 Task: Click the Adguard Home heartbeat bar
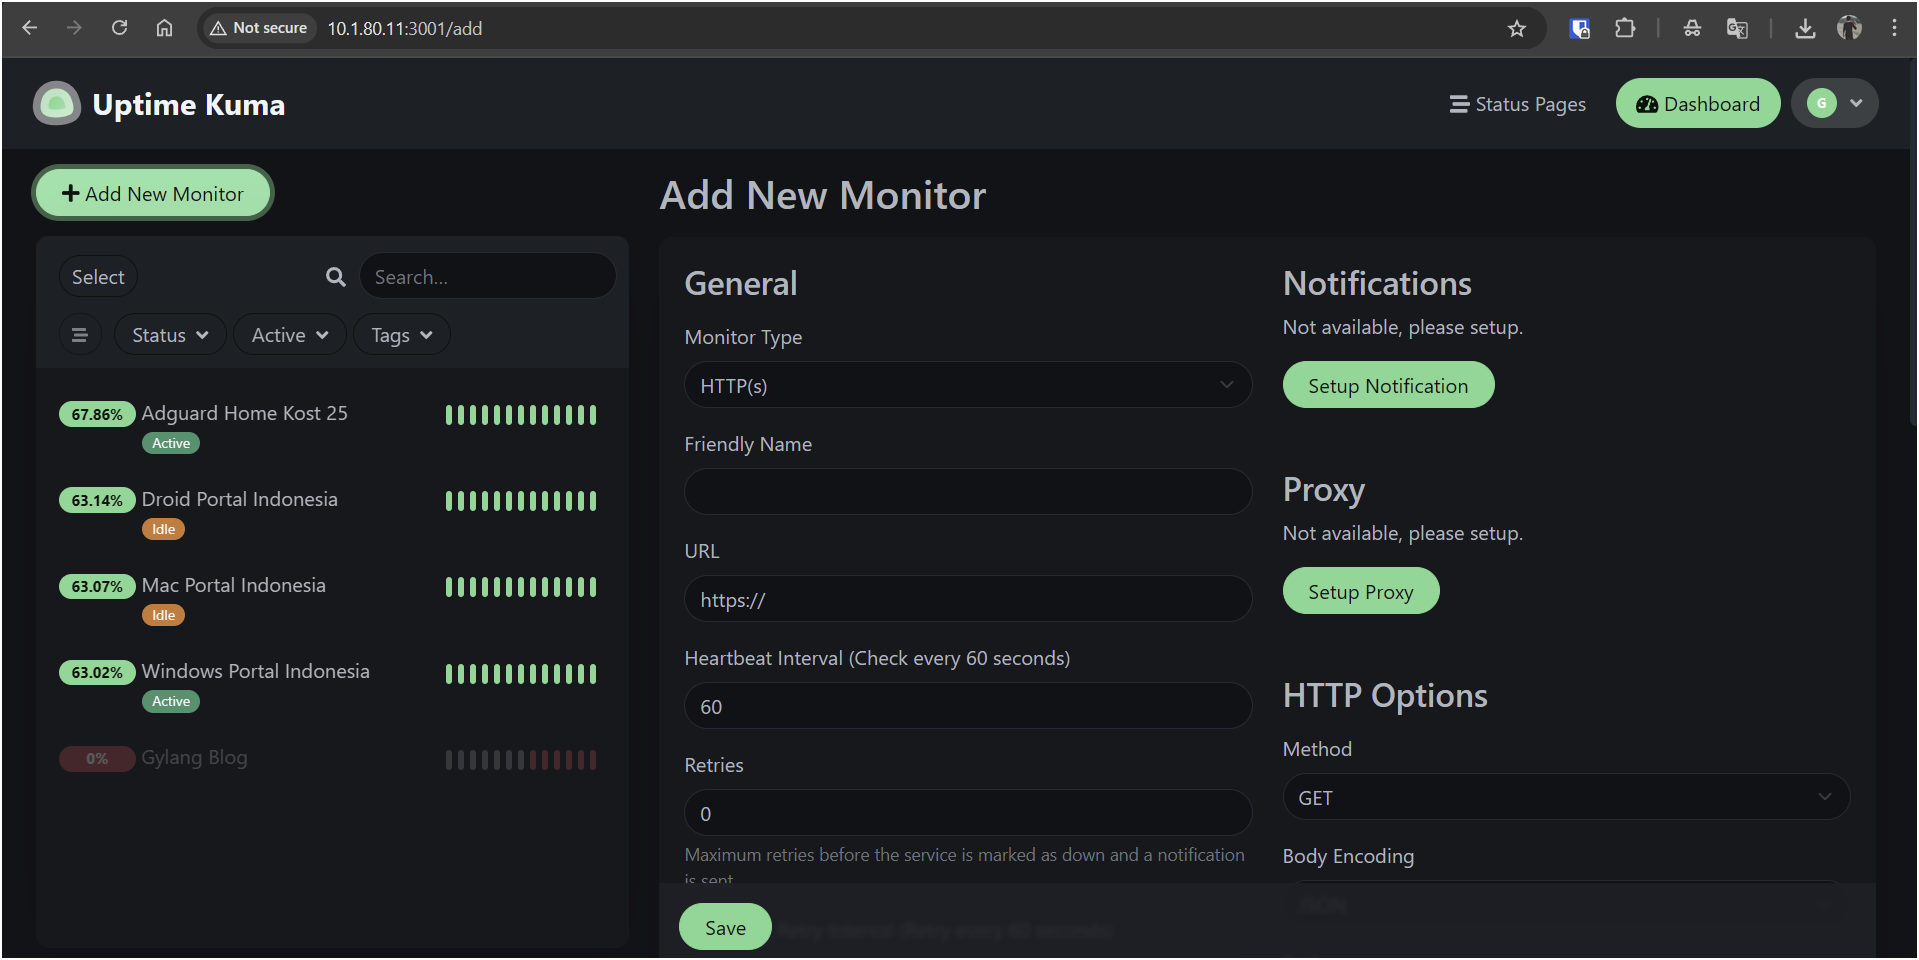(x=521, y=415)
